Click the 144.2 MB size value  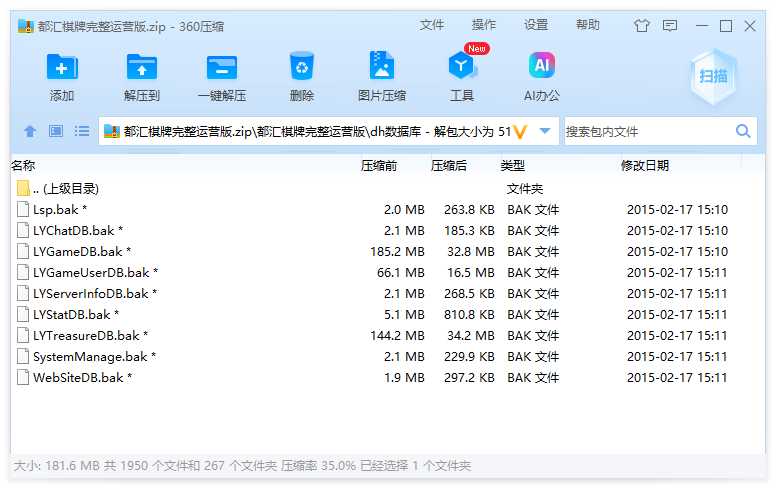(x=397, y=336)
